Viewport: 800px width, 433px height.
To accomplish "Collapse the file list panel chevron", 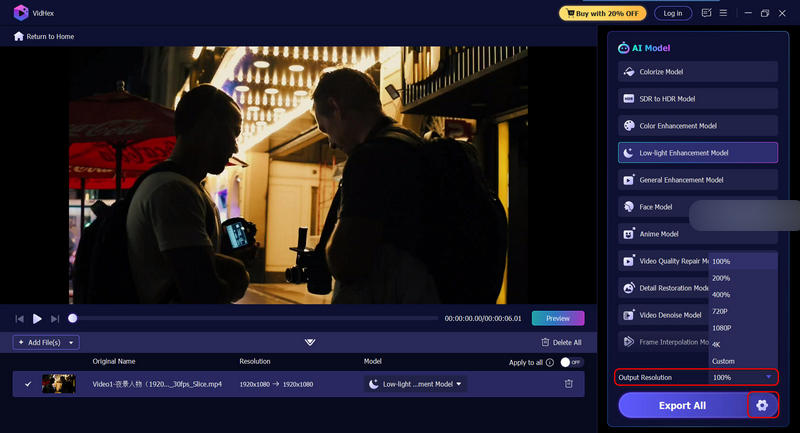I will click(x=310, y=342).
